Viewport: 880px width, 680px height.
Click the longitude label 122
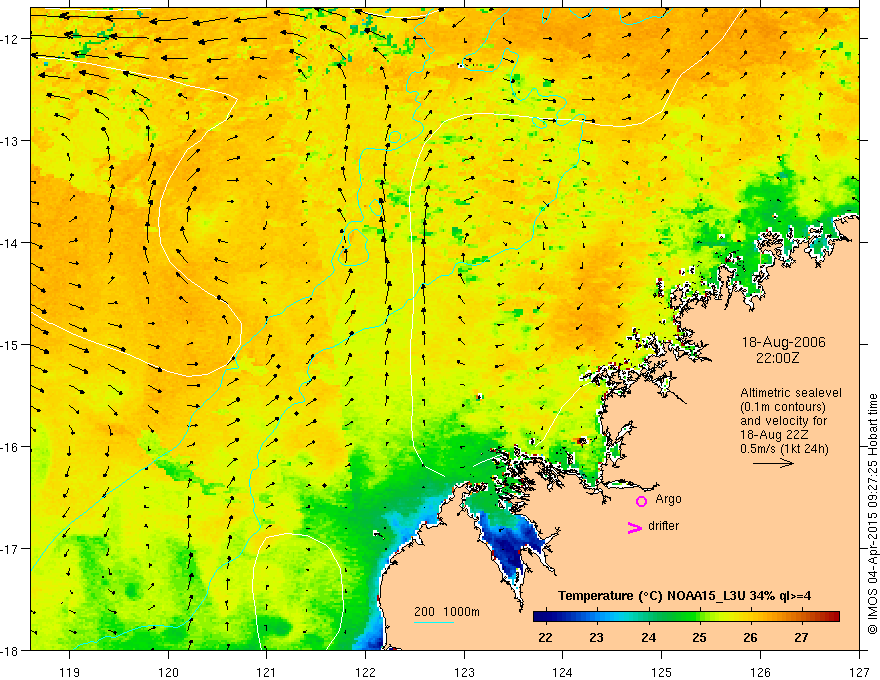pyautogui.click(x=365, y=672)
